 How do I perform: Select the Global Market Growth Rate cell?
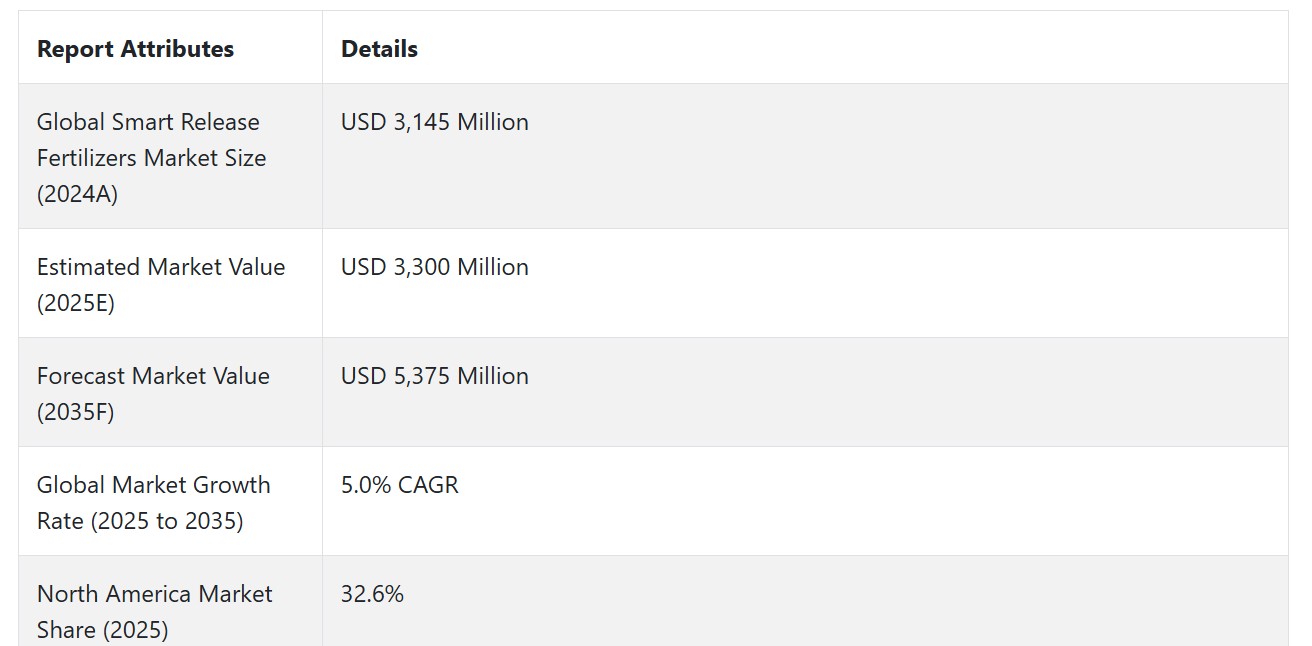[170, 502]
